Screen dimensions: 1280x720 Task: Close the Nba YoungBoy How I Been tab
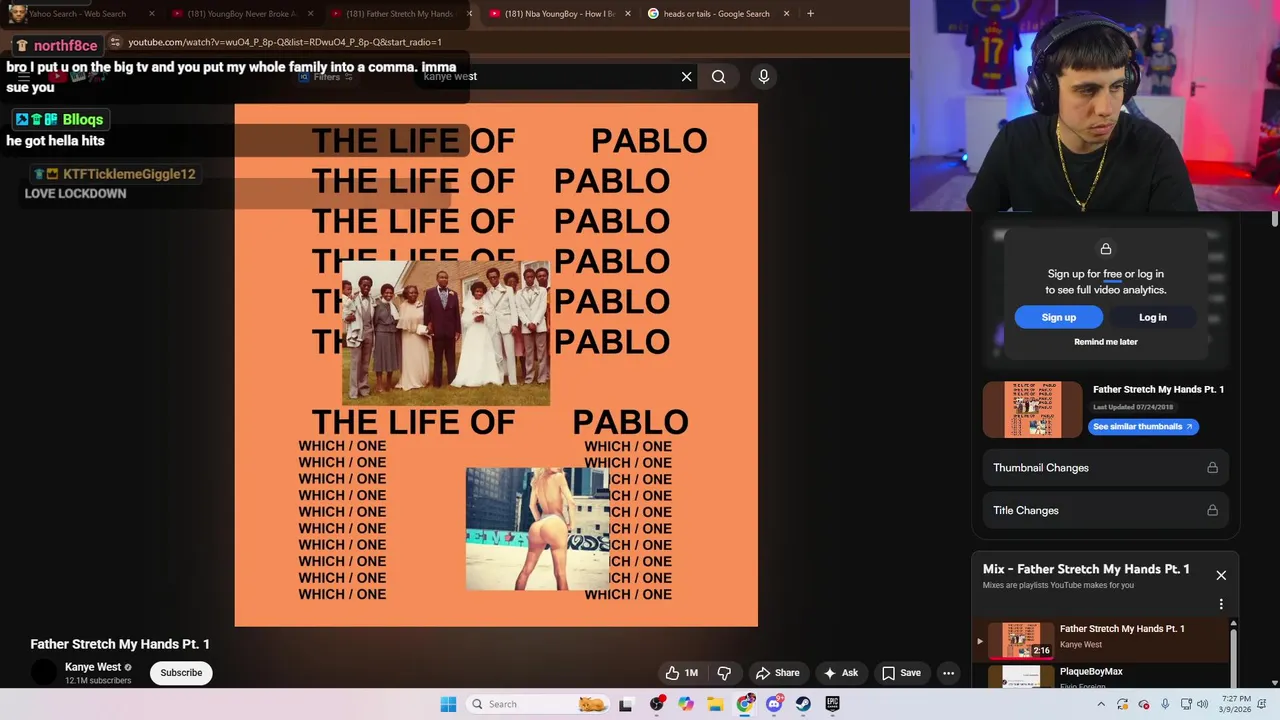pyautogui.click(x=627, y=14)
